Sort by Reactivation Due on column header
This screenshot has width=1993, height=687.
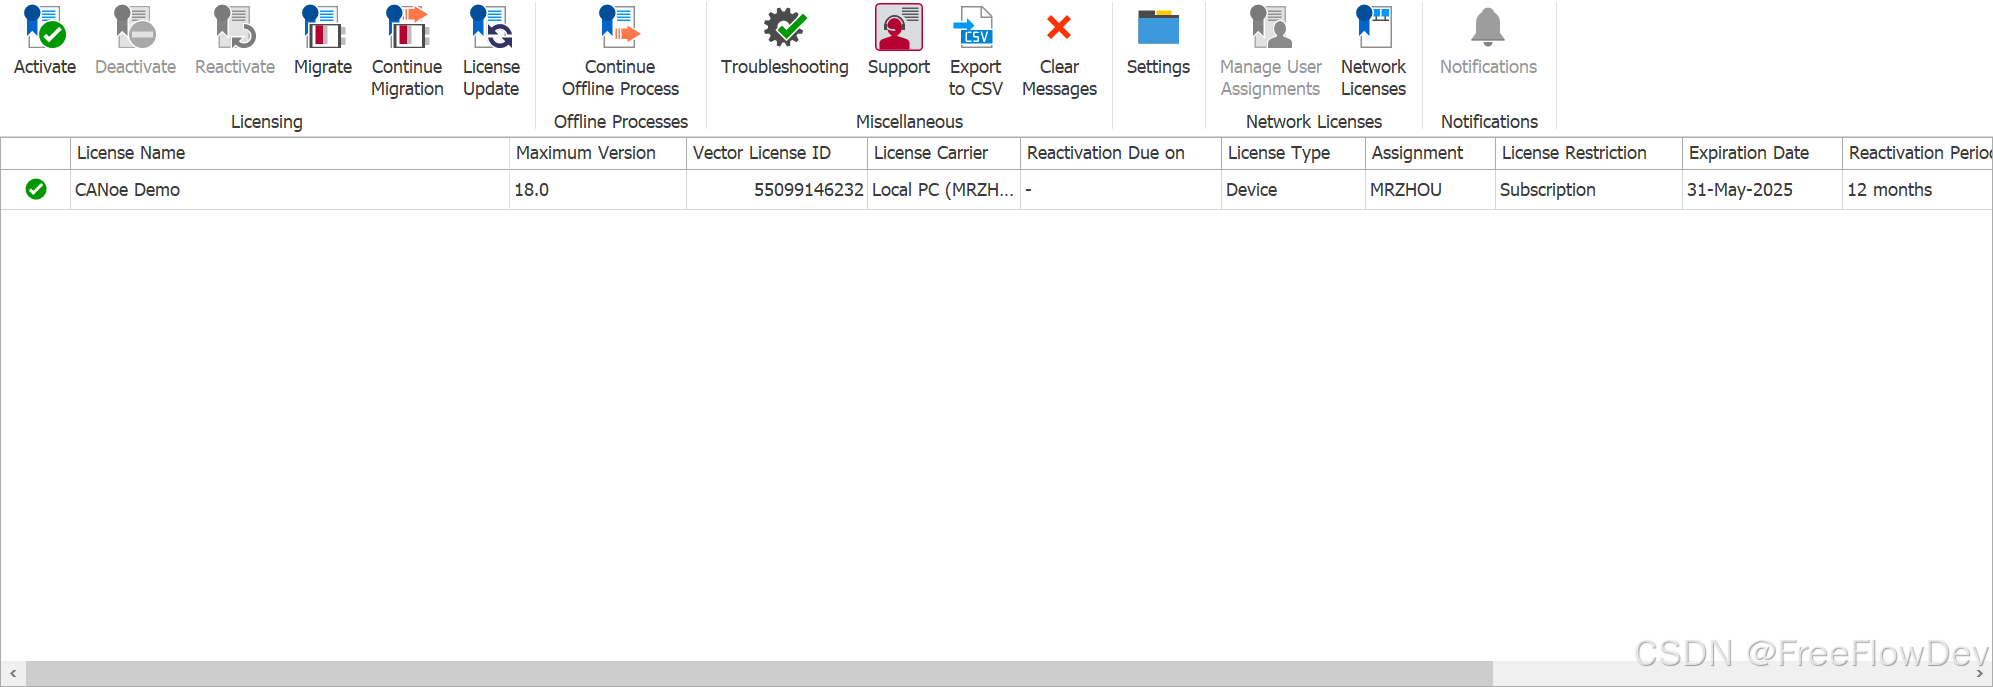1121,153
